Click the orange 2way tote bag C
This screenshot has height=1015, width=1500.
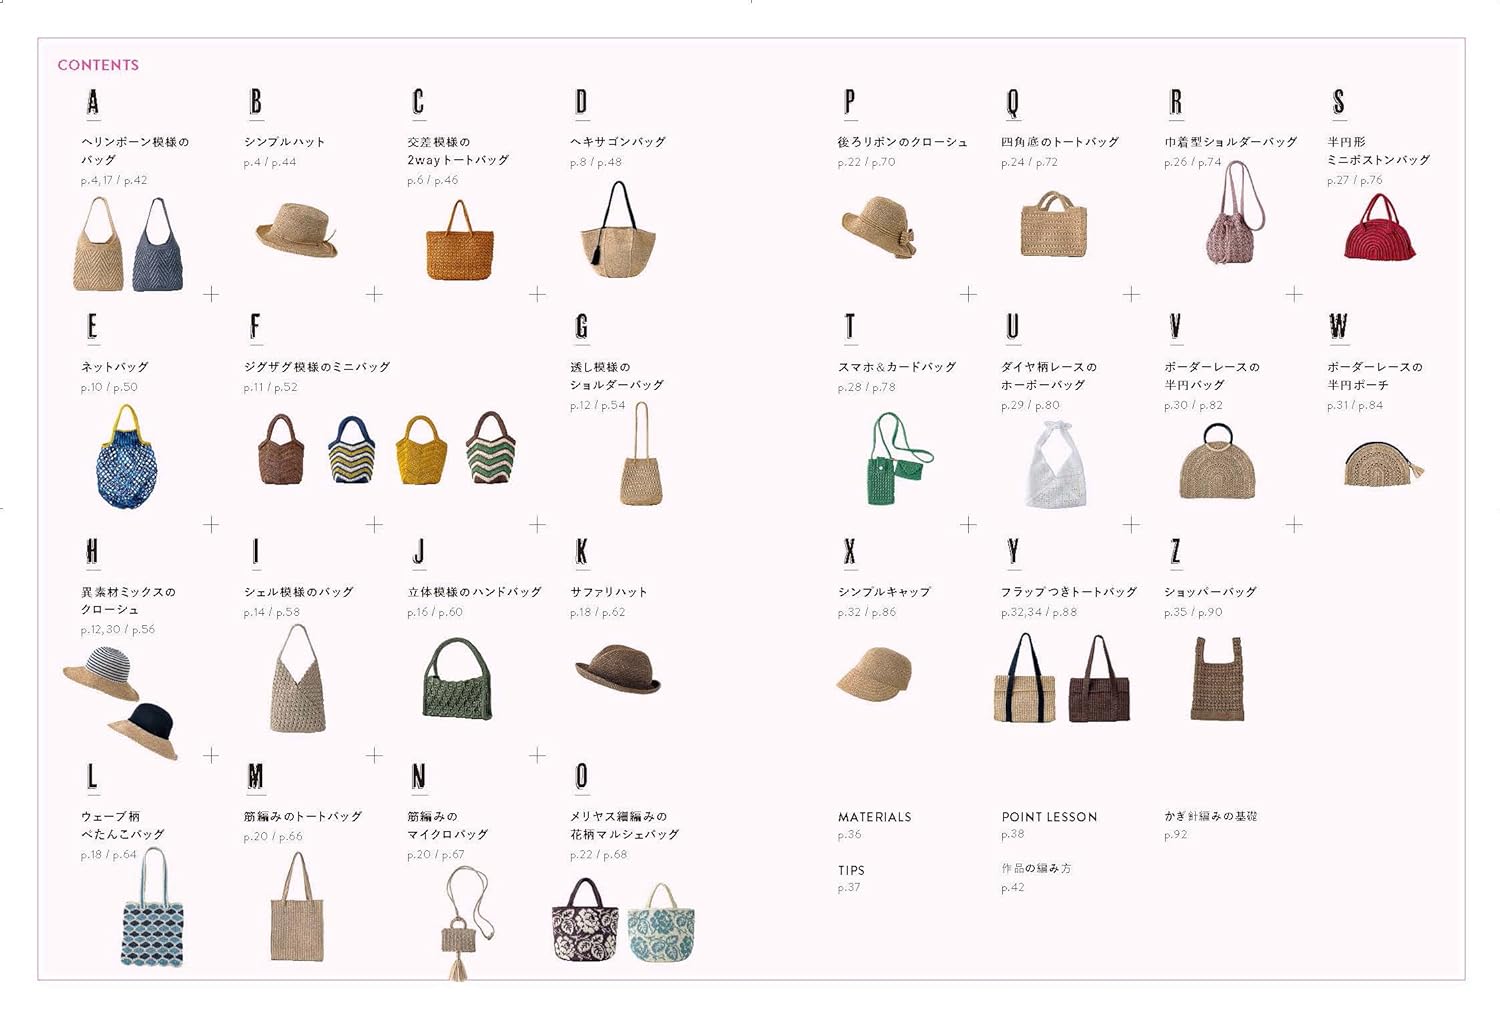click(459, 240)
